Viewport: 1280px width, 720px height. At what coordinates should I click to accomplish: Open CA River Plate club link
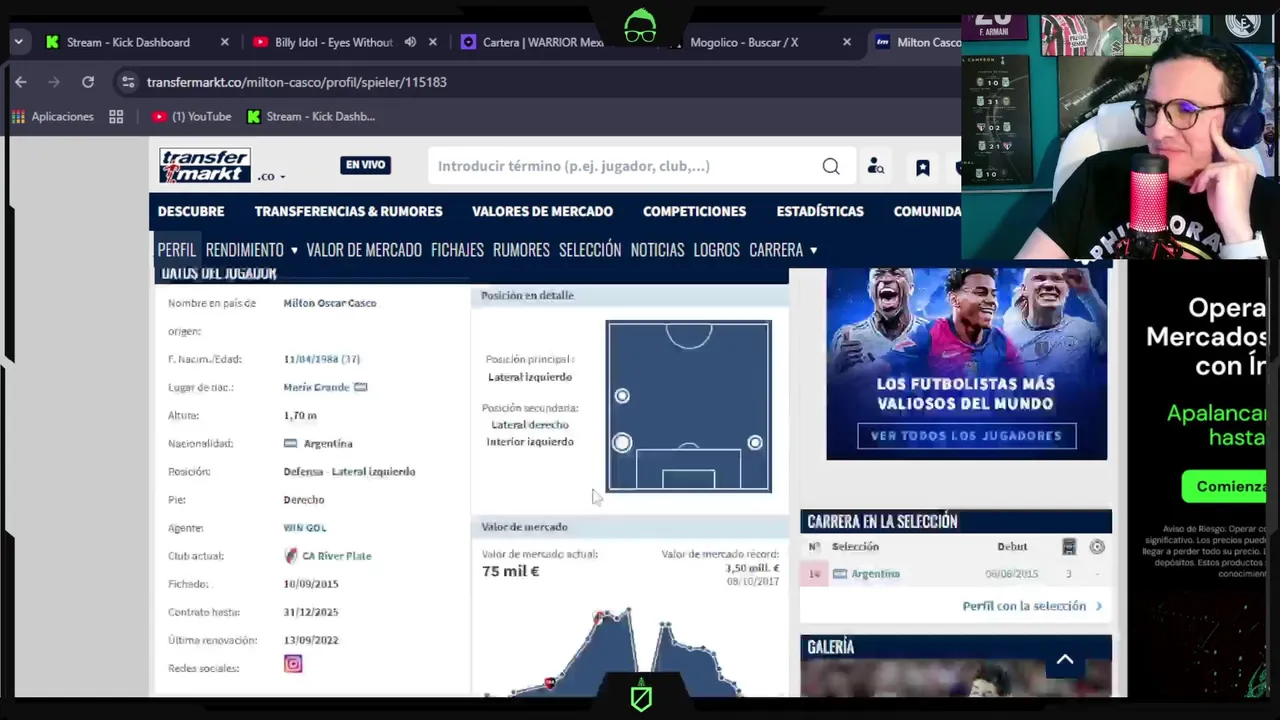click(336, 556)
